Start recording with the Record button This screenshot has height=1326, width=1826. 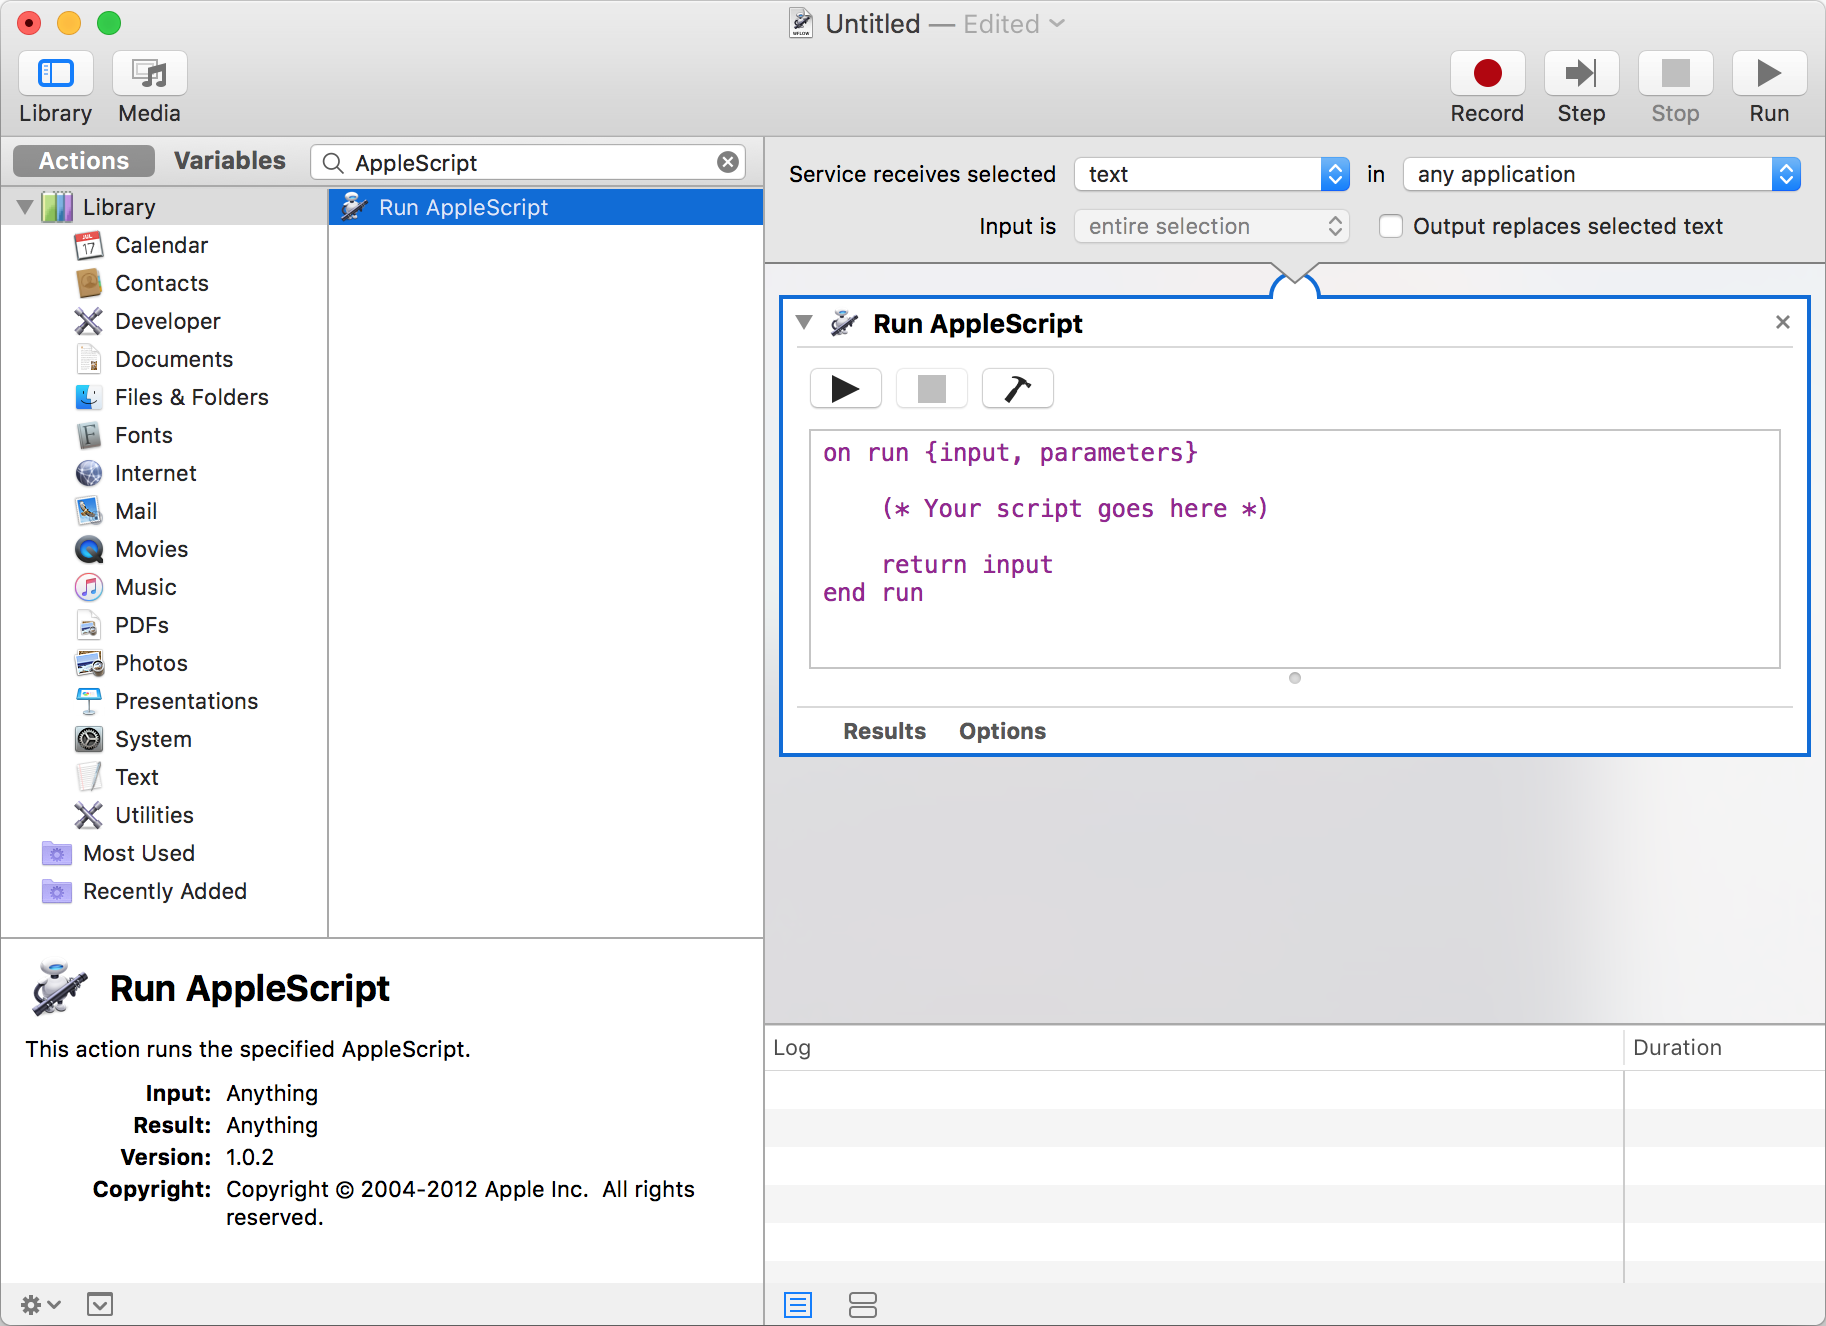pos(1487,74)
